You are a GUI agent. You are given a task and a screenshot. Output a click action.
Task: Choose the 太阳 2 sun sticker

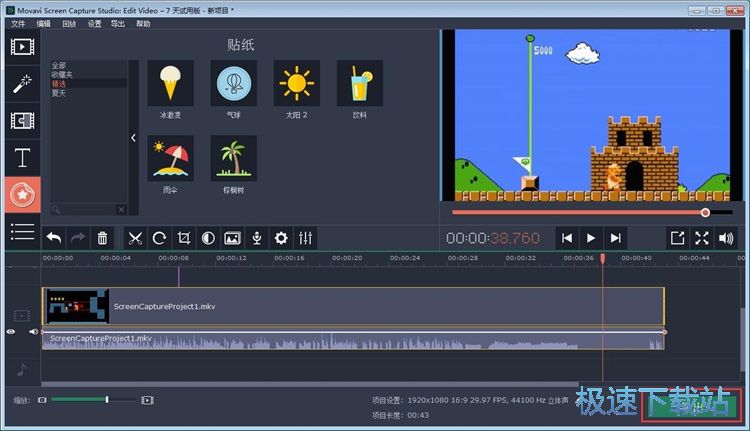tap(297, 83)
